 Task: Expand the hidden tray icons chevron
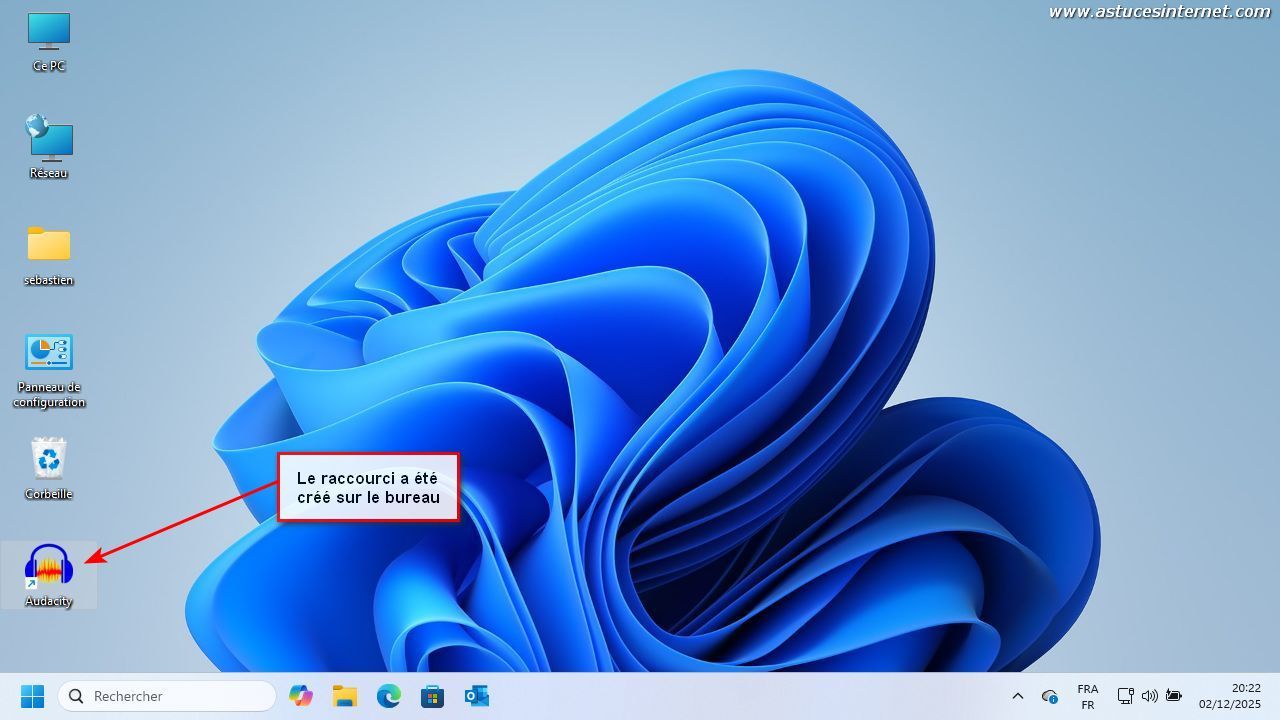coord(1018,696)
